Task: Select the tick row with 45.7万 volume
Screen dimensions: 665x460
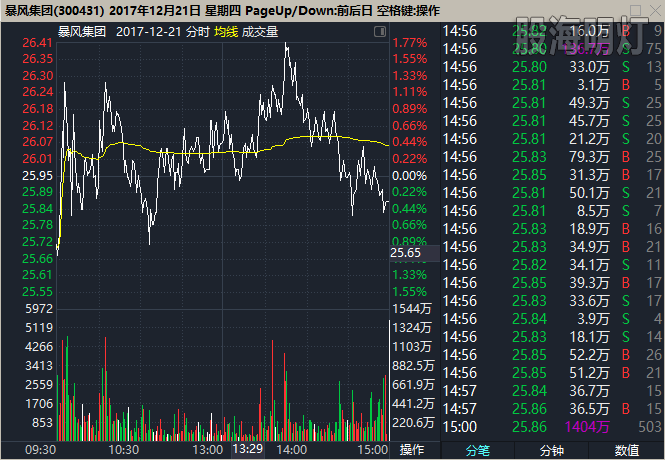Action: point(552,121)
